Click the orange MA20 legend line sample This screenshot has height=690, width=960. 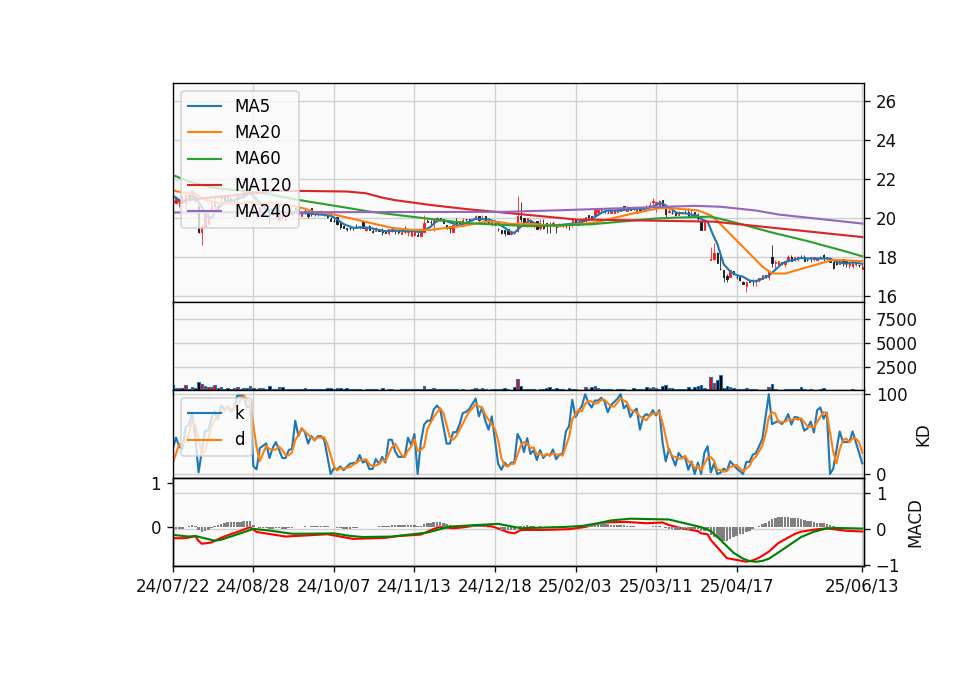(x=204, y=132)
